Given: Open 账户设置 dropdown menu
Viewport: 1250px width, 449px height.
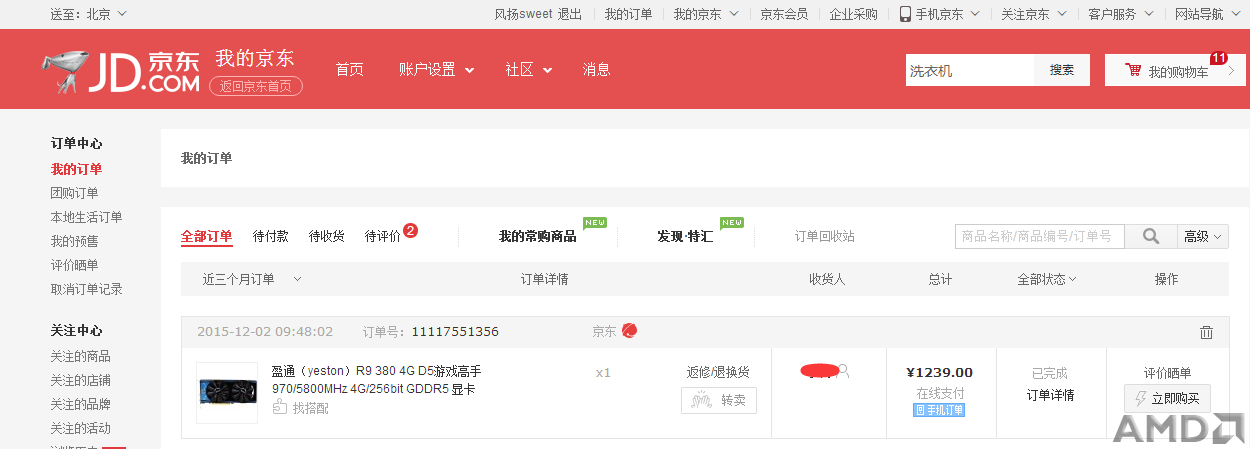Looking at the screenshot, I should point(436,70).
